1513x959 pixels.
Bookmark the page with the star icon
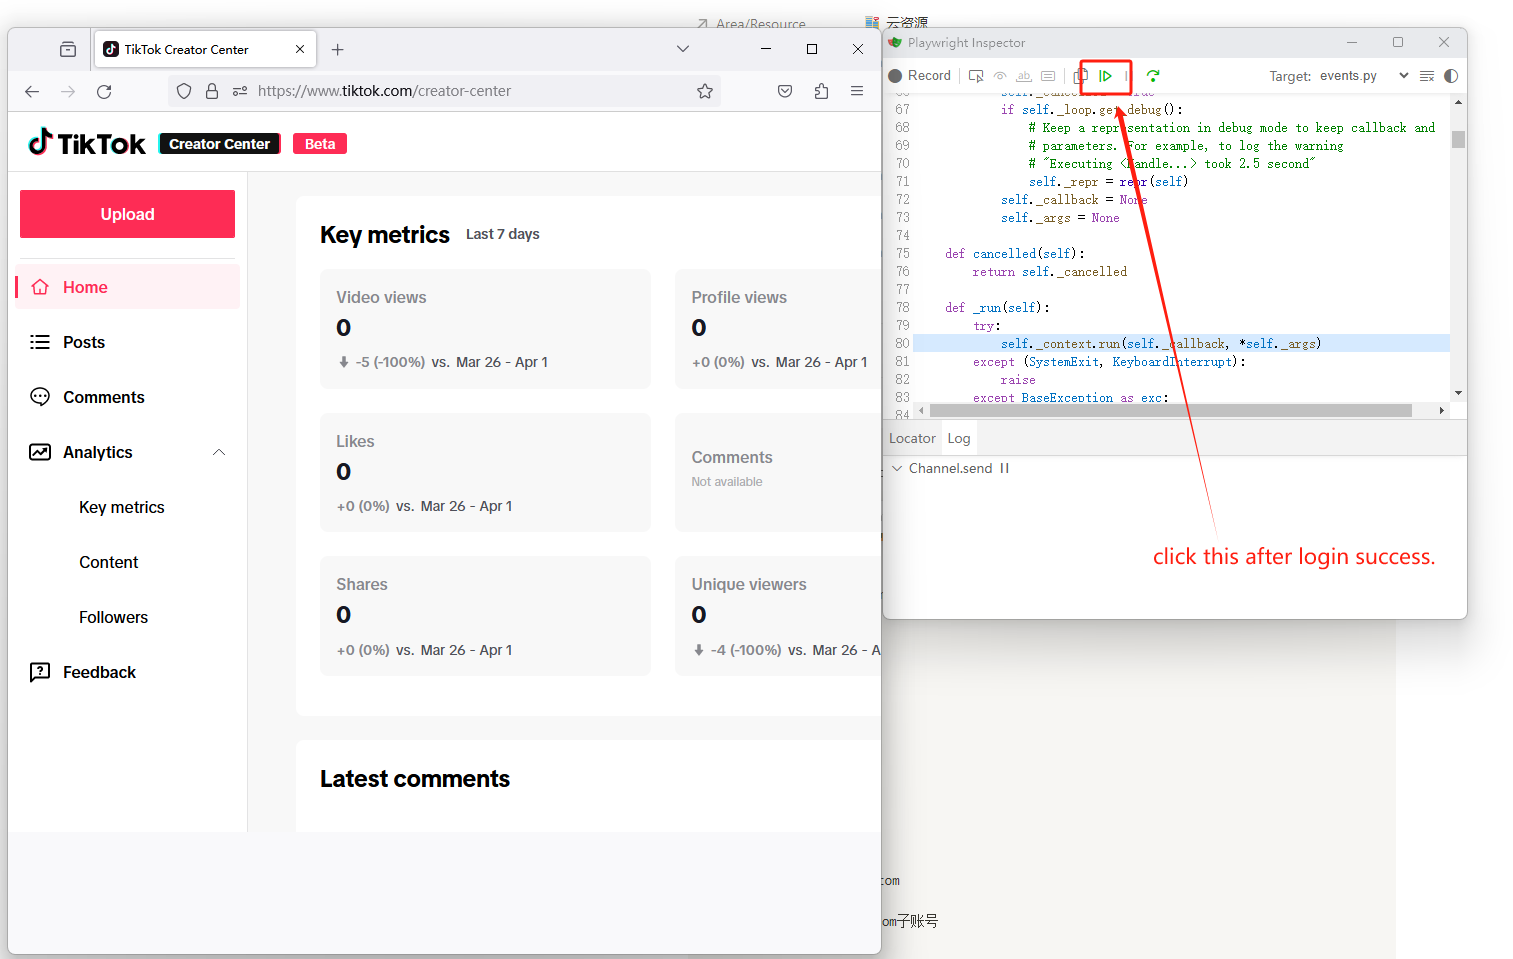point(705,91)
